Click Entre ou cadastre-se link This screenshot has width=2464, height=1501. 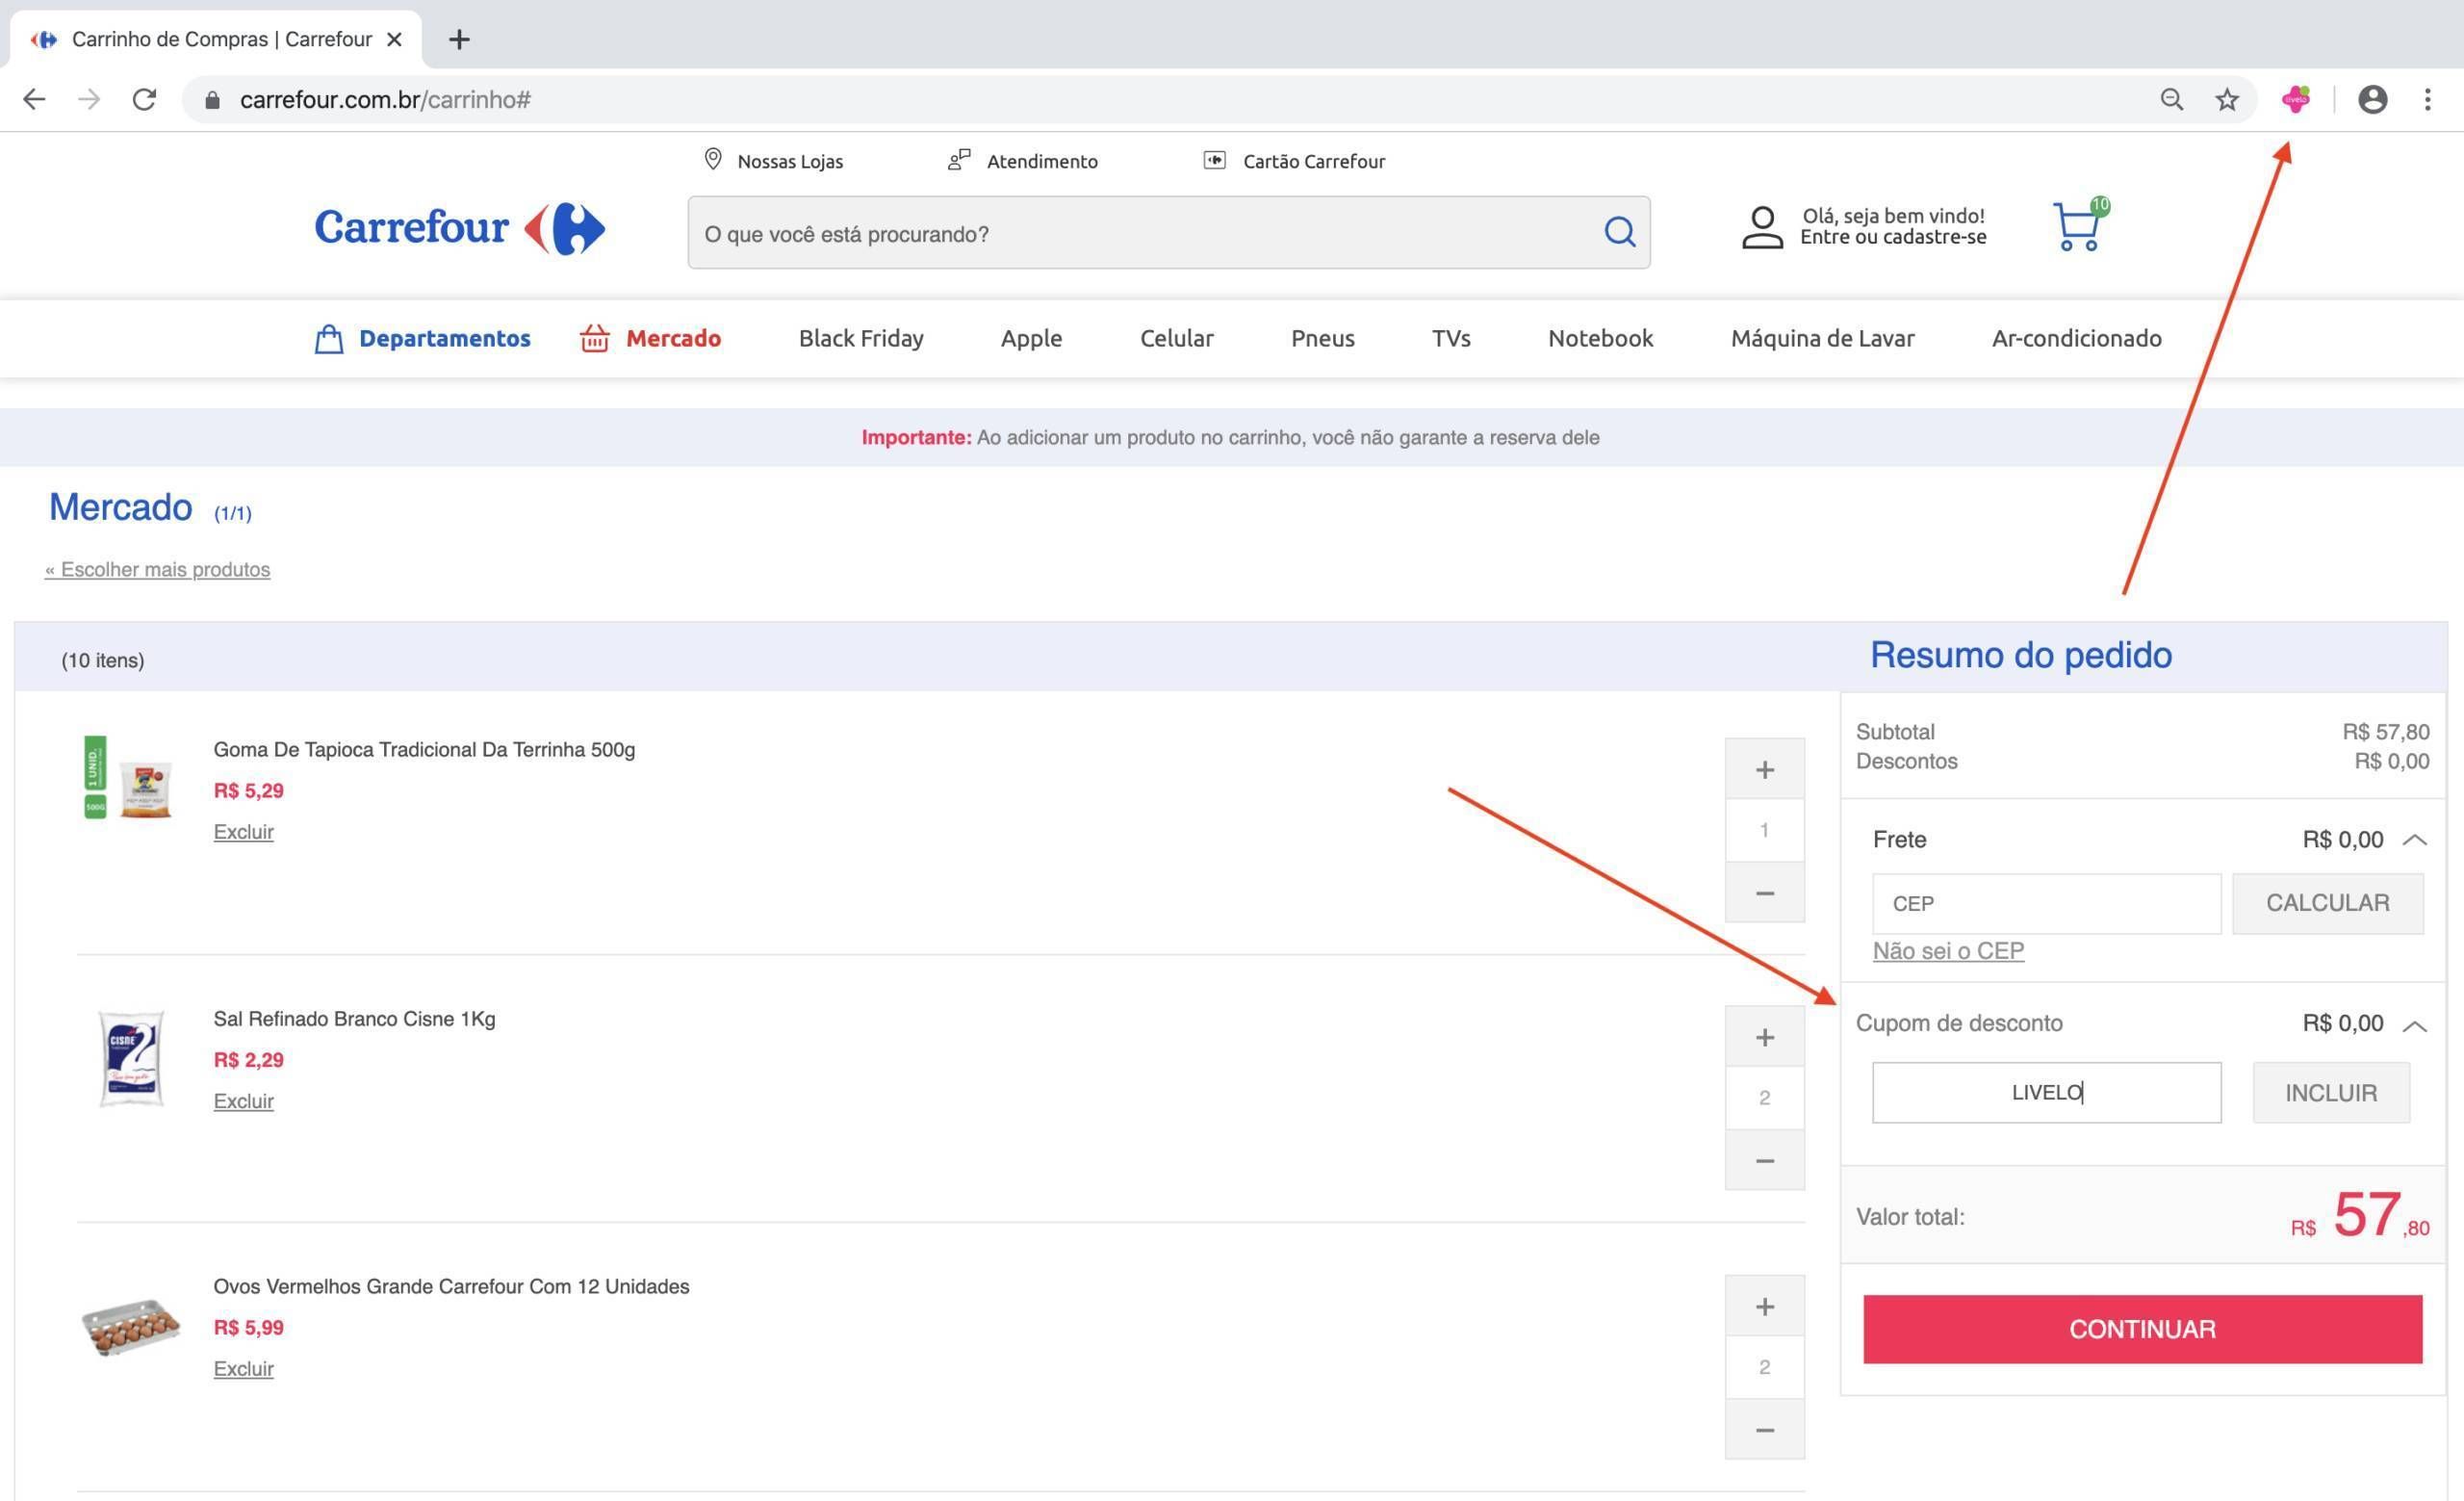click(x=1892, y=237)
